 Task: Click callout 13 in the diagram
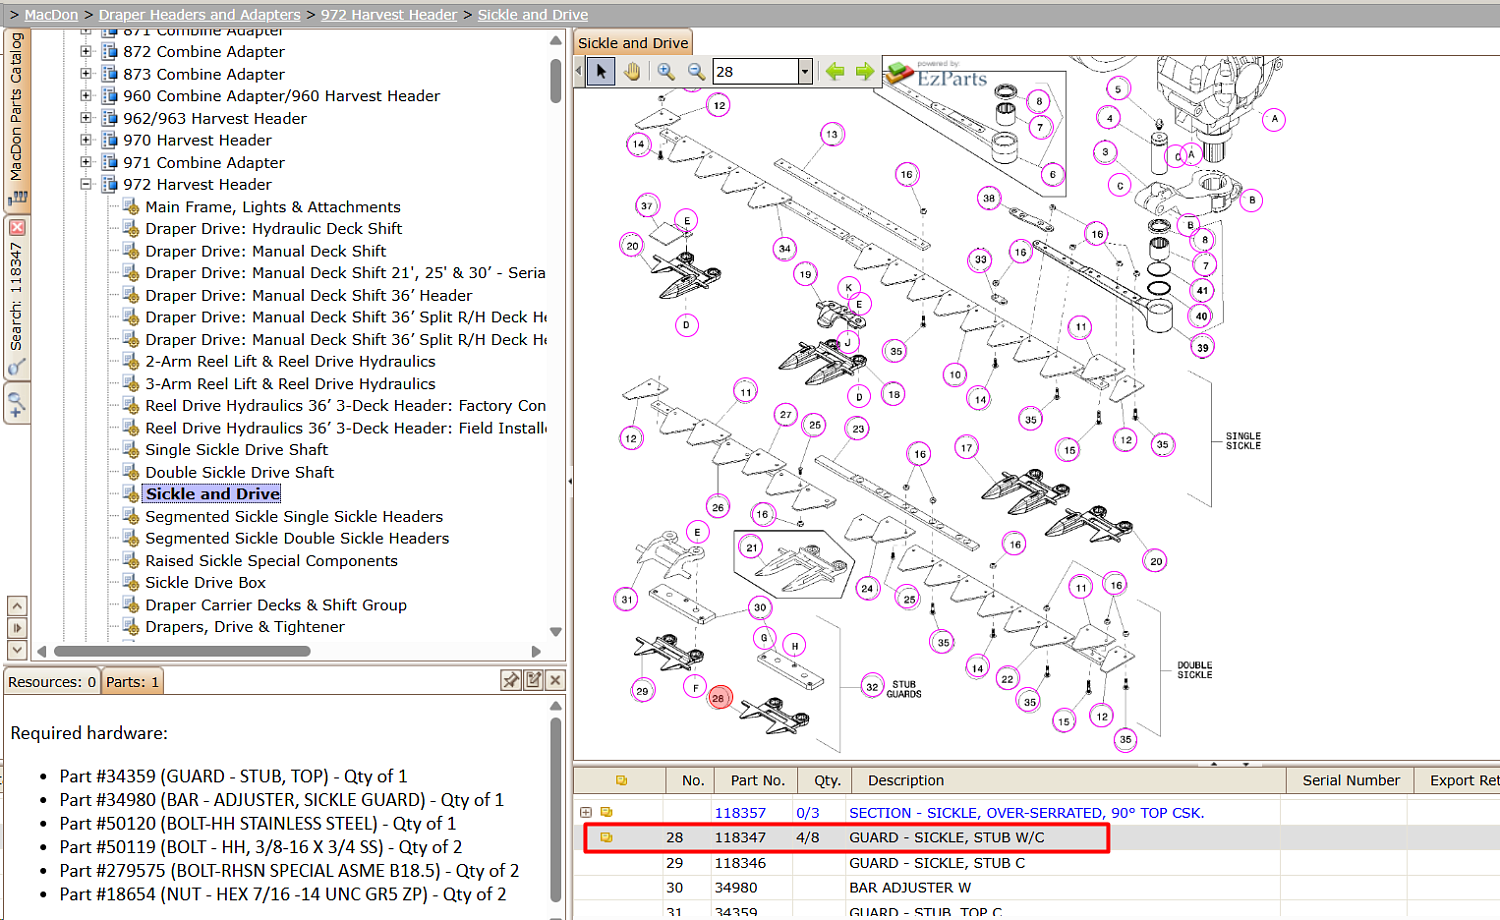832,134
